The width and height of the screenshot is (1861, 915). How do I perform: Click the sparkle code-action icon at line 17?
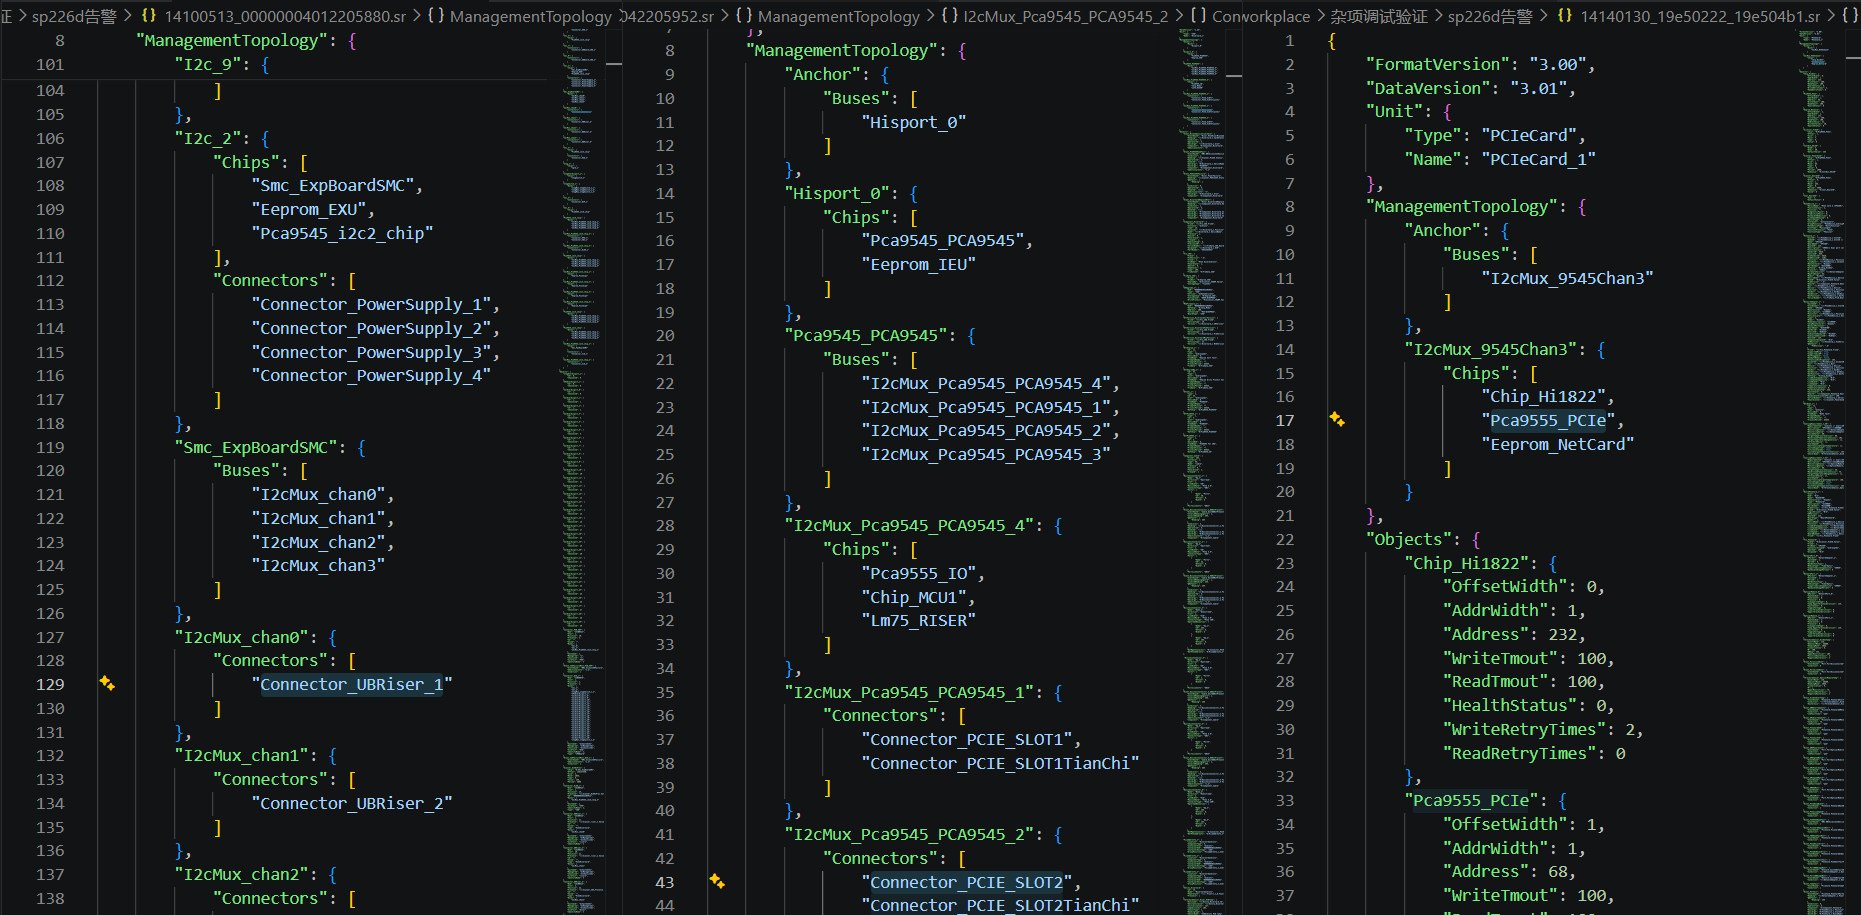(x=1337, y=420)
